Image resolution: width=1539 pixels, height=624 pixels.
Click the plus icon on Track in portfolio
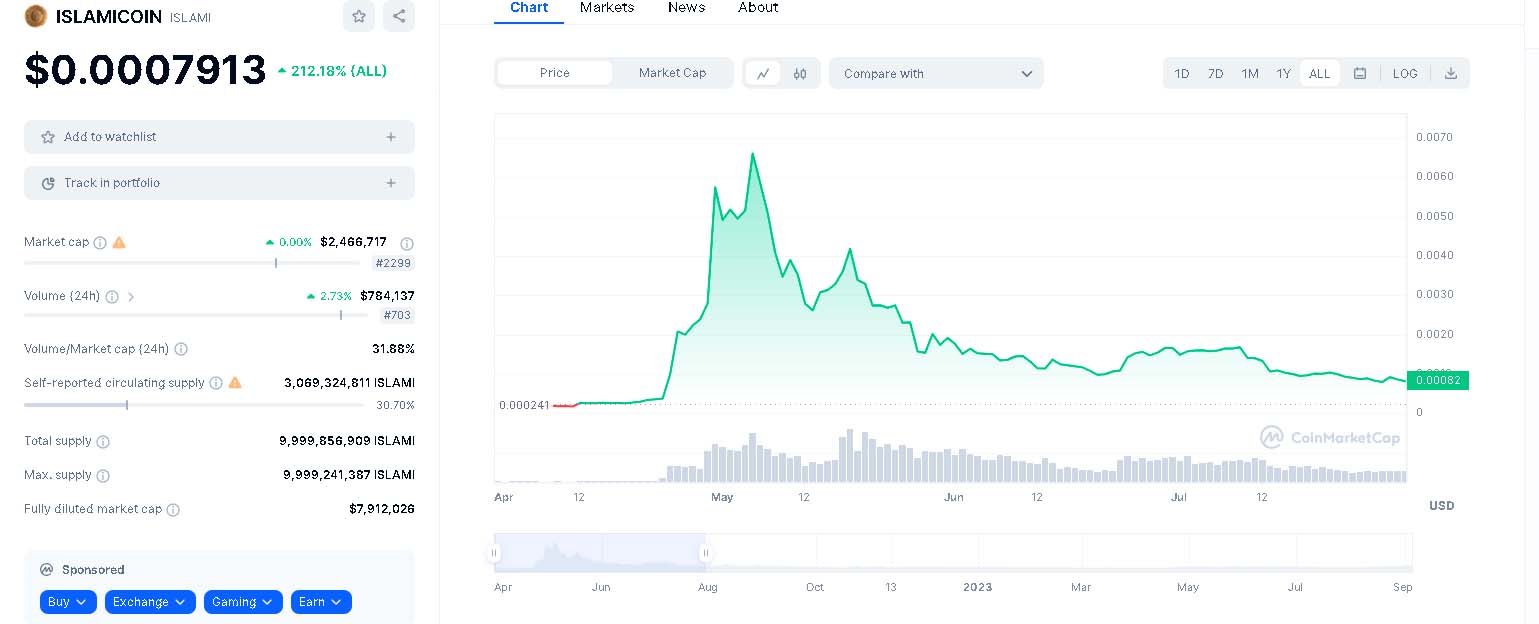coord(391,183)
